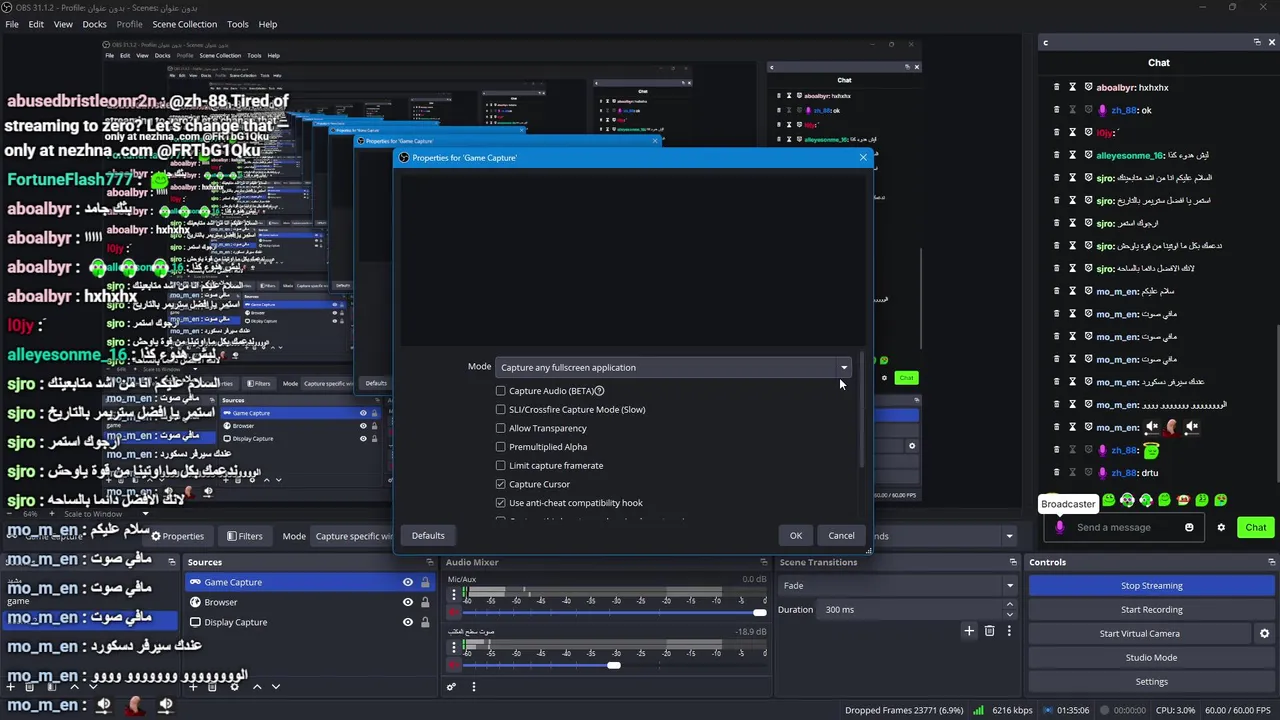Float the Controls dock with its header icon
Image resolution: width=1280 pixels, height=720 pixels.
click(x=1271, y=562)
